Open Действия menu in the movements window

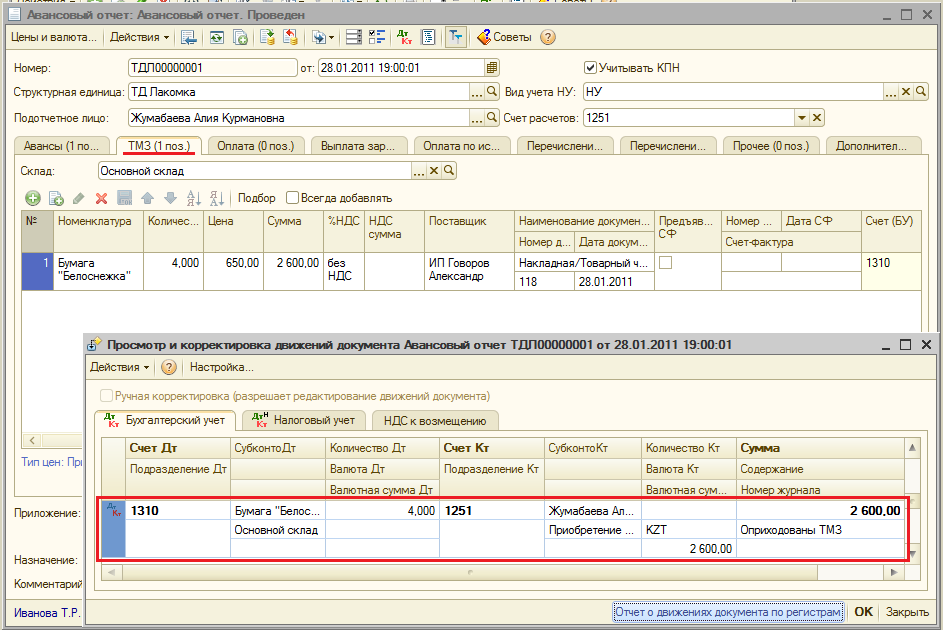119,367
